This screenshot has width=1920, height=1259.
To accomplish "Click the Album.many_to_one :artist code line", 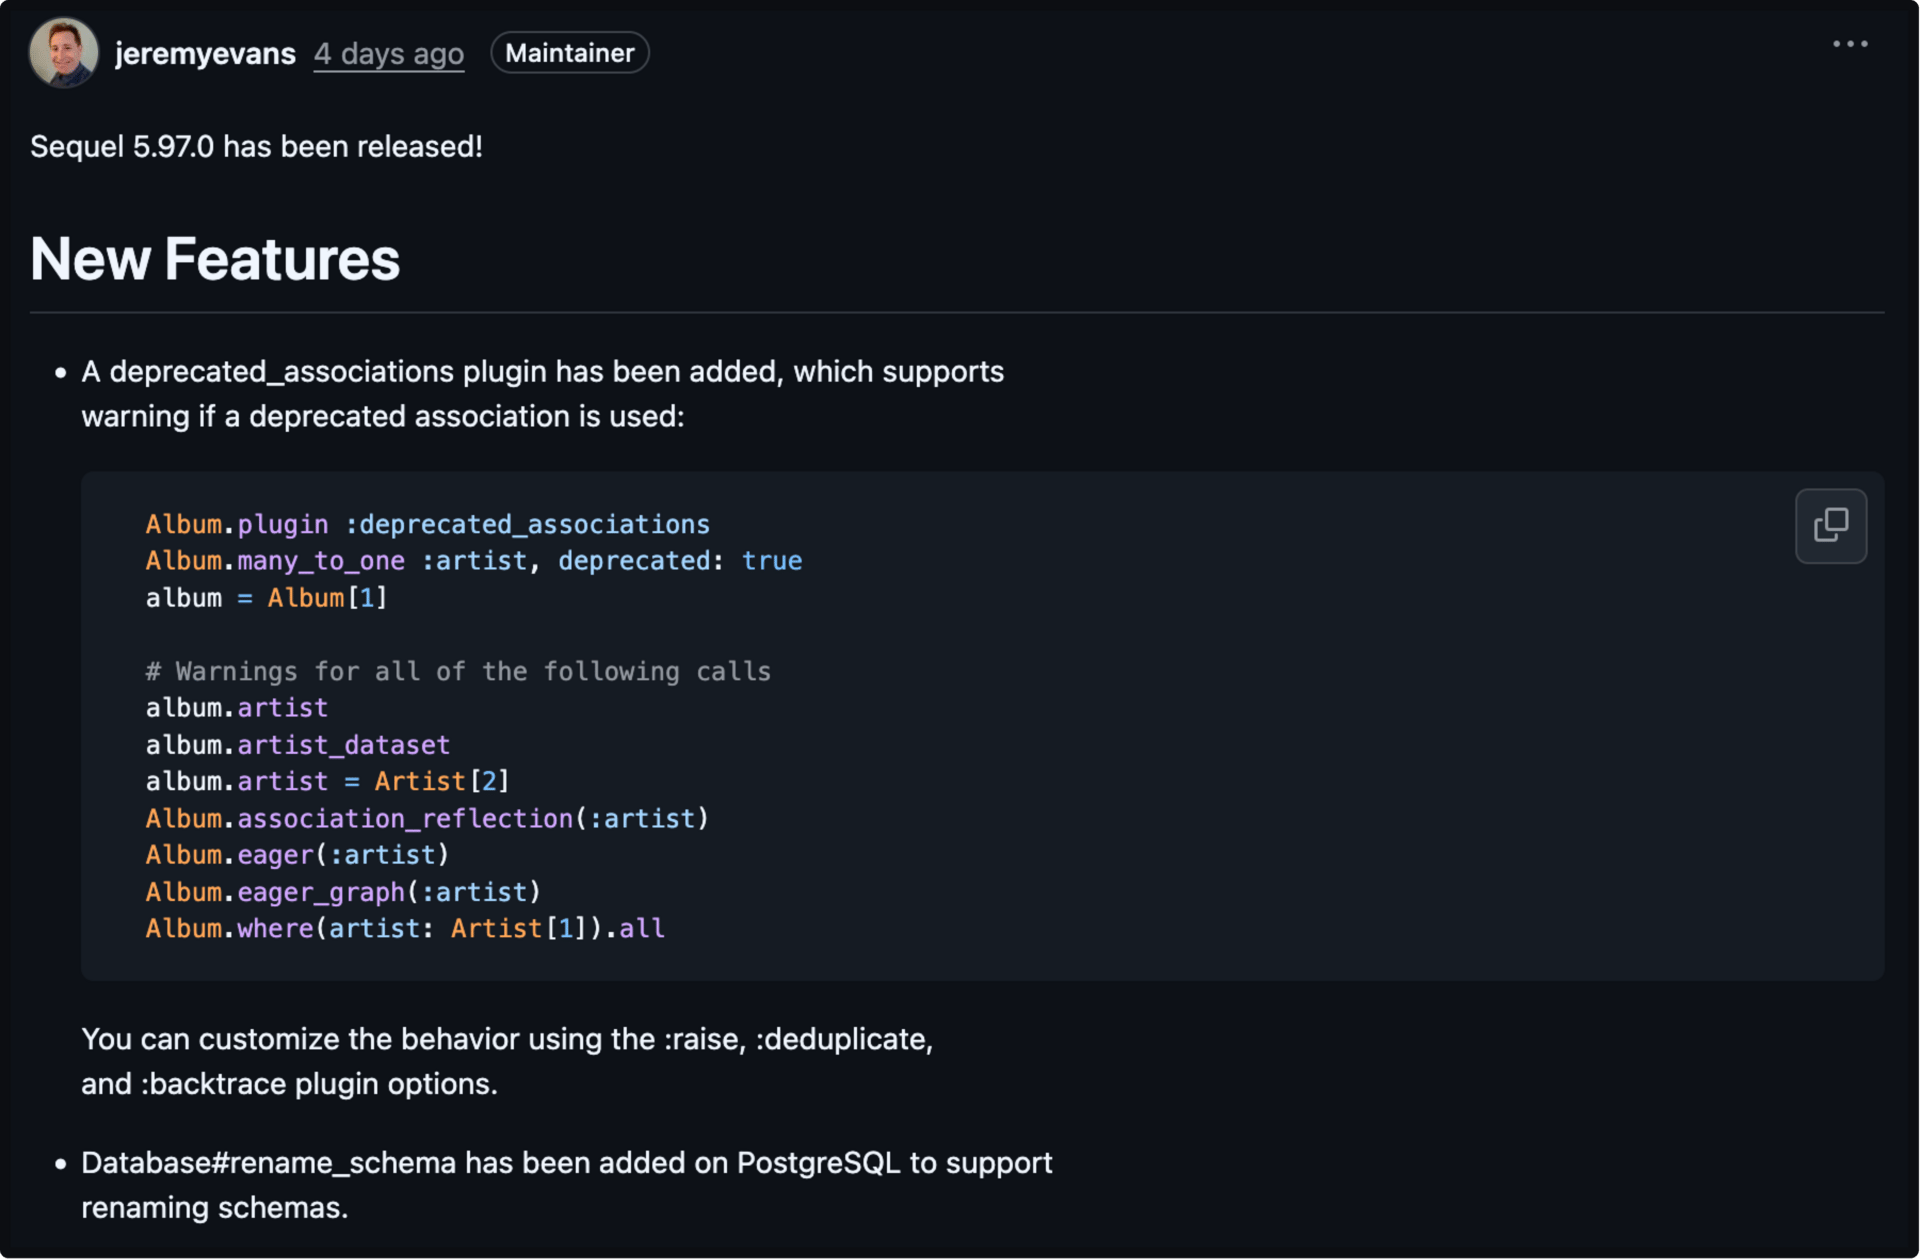I will 473,561.
